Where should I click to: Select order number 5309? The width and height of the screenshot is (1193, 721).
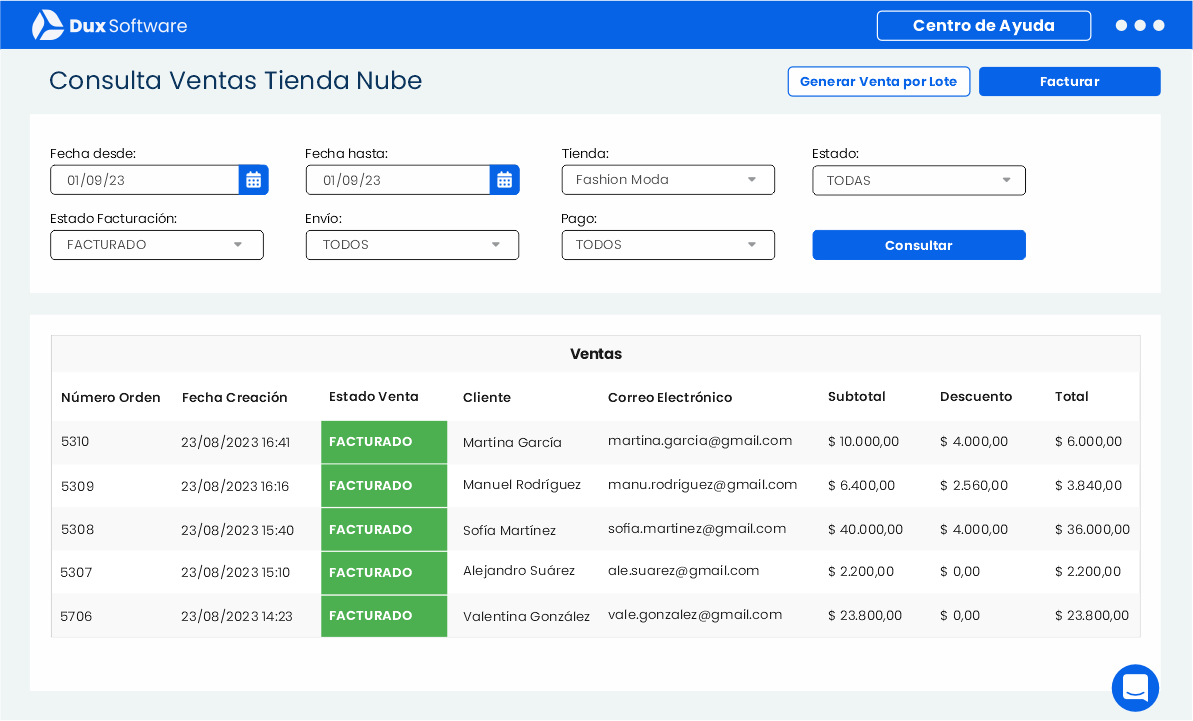tap(77, 486)
